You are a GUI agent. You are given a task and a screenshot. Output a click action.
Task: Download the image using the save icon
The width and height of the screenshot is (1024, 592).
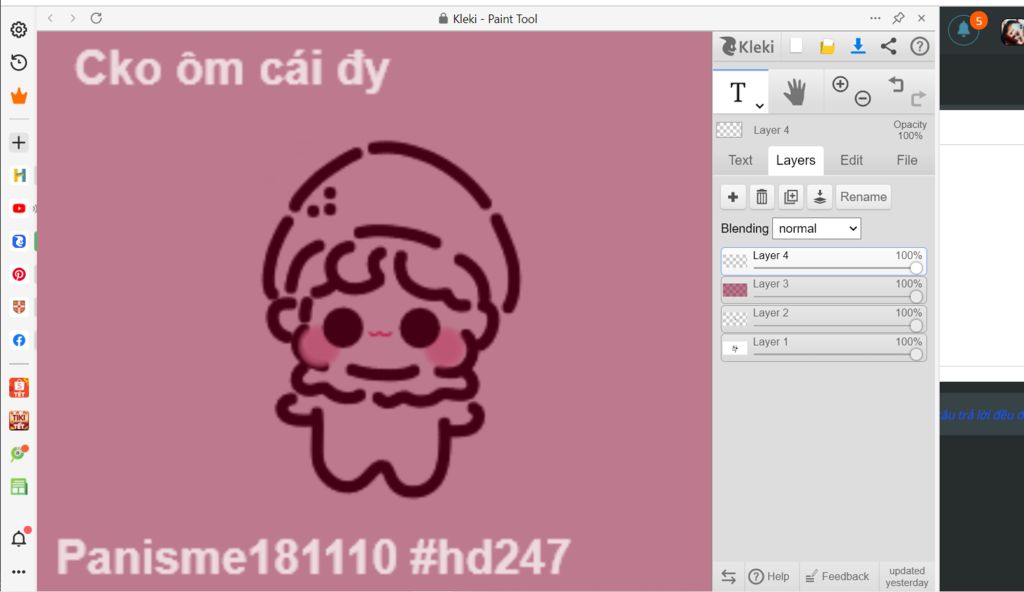coord(858,46)
